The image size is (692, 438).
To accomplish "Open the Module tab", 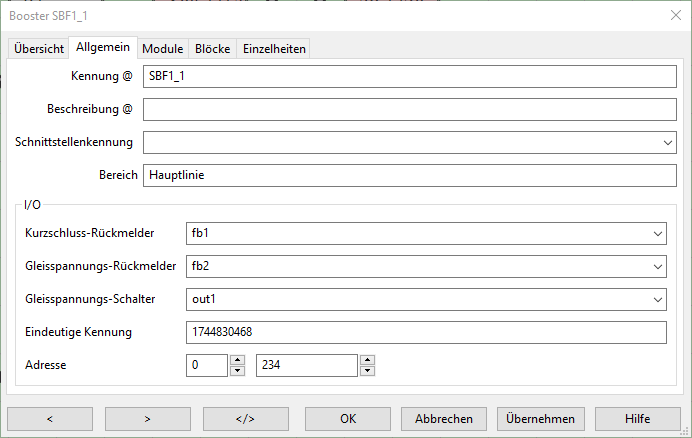I will click(162, 49).
